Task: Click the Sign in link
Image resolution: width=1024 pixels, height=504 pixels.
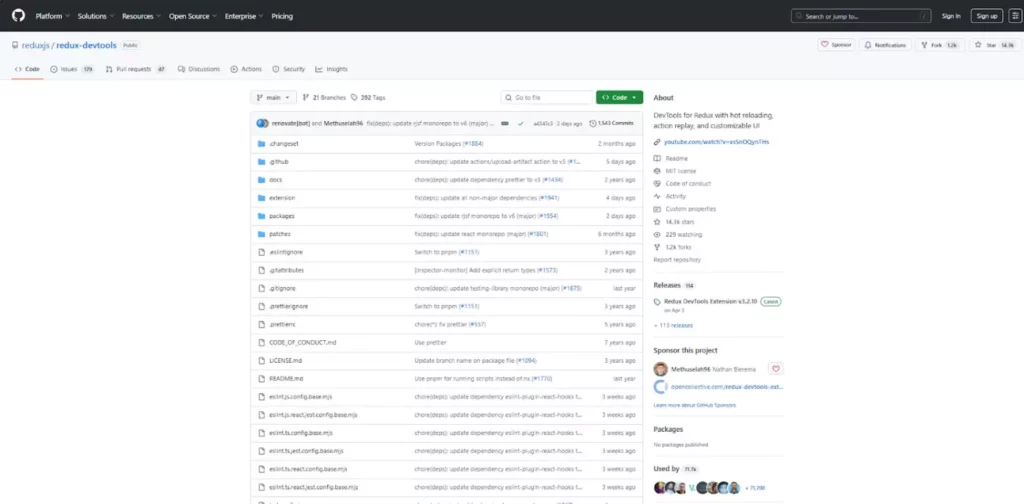Action: 951,16
